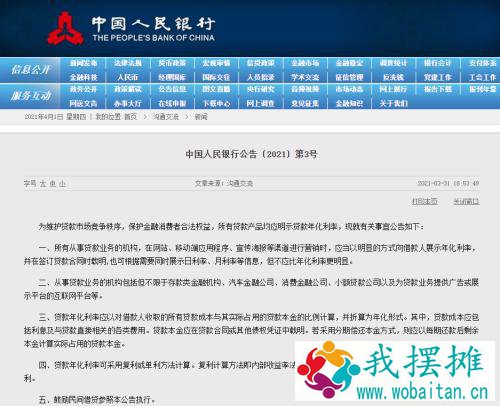Set font size to 小

(62, 184)
